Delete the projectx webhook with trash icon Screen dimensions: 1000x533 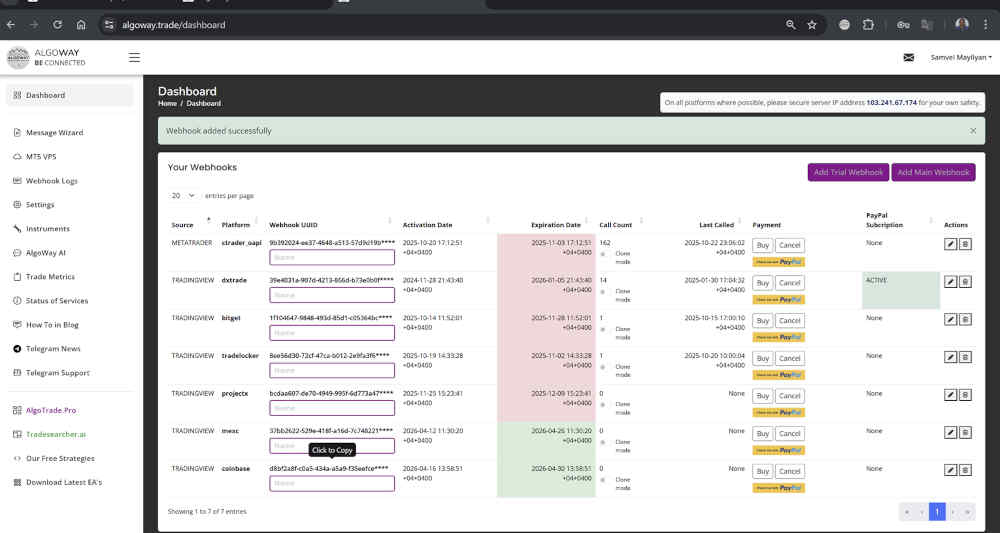(966, 395)
